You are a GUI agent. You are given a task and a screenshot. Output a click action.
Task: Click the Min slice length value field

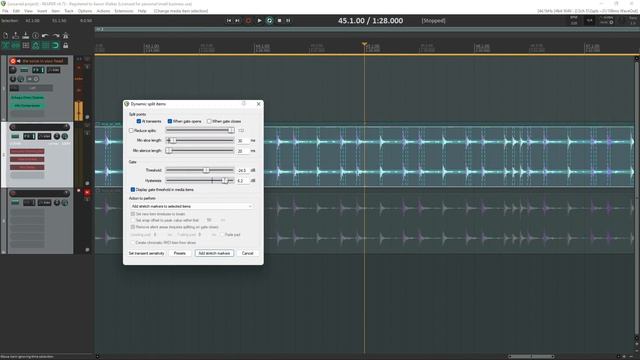243,141
